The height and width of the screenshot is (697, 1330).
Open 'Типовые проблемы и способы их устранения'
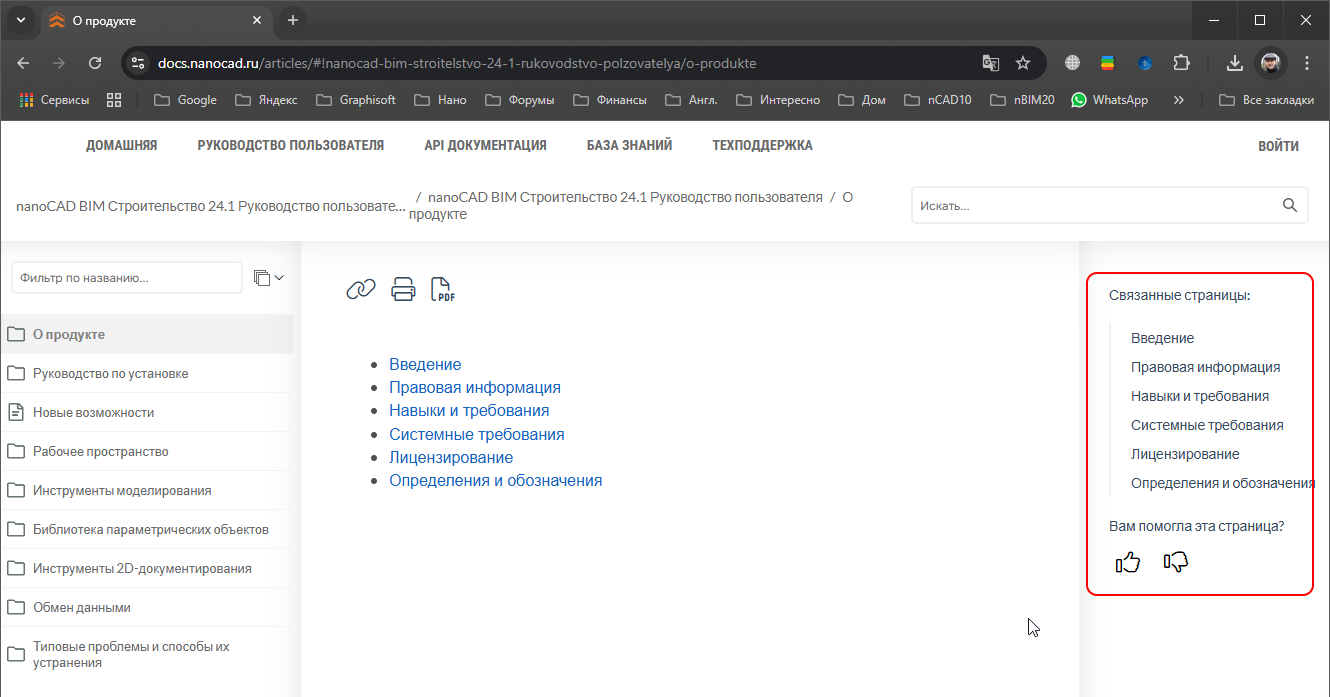146,655
